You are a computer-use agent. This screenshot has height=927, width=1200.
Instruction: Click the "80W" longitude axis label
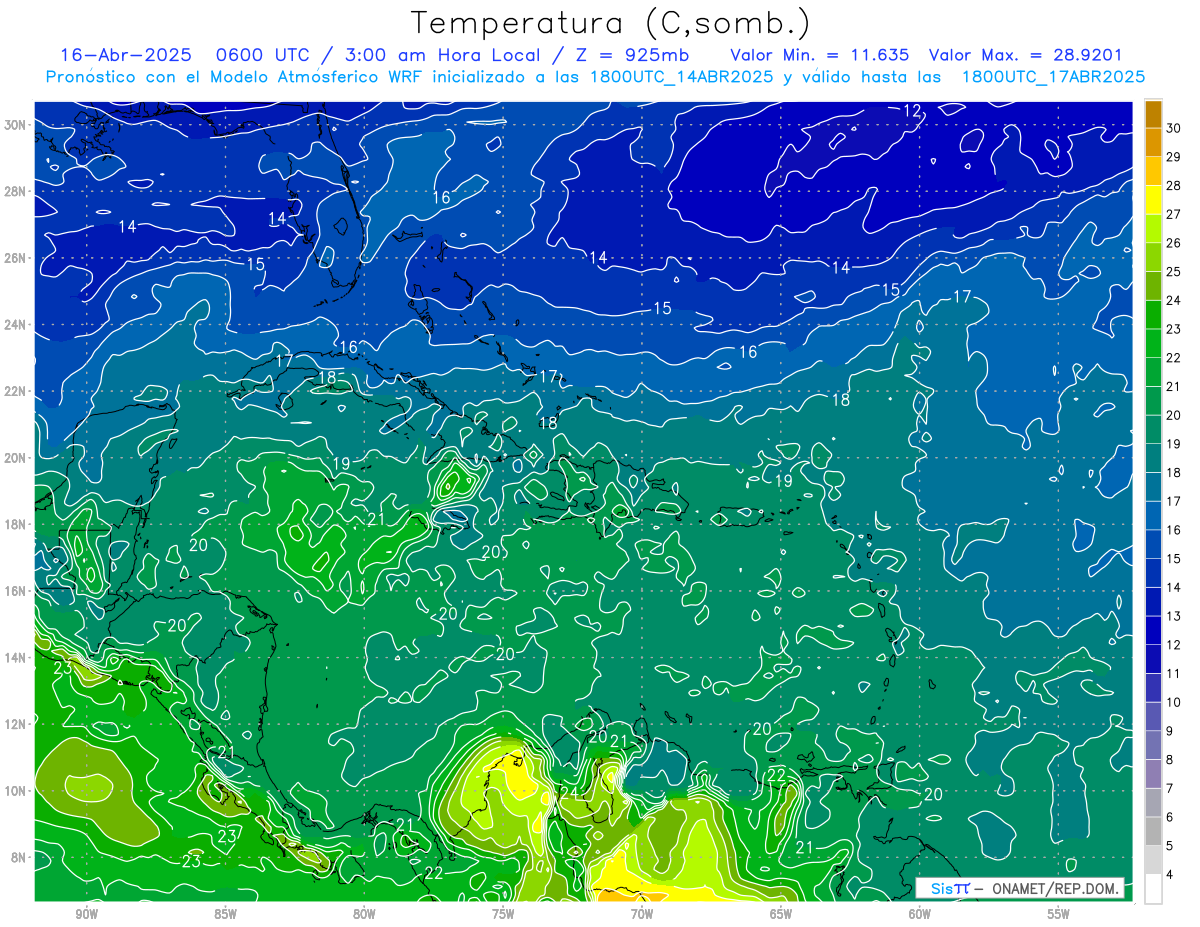click(364, 914)
